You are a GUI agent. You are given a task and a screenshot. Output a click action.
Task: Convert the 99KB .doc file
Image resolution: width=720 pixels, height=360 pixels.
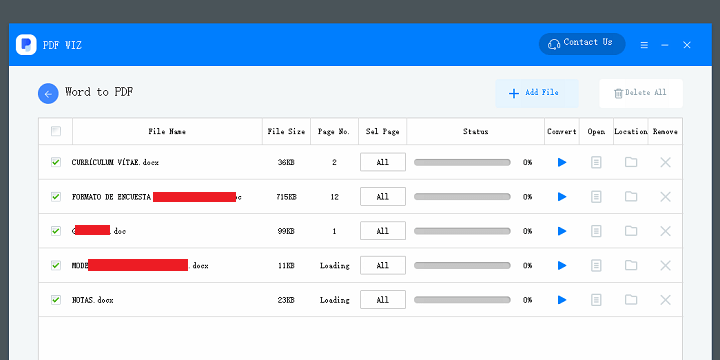coord(562,231)
